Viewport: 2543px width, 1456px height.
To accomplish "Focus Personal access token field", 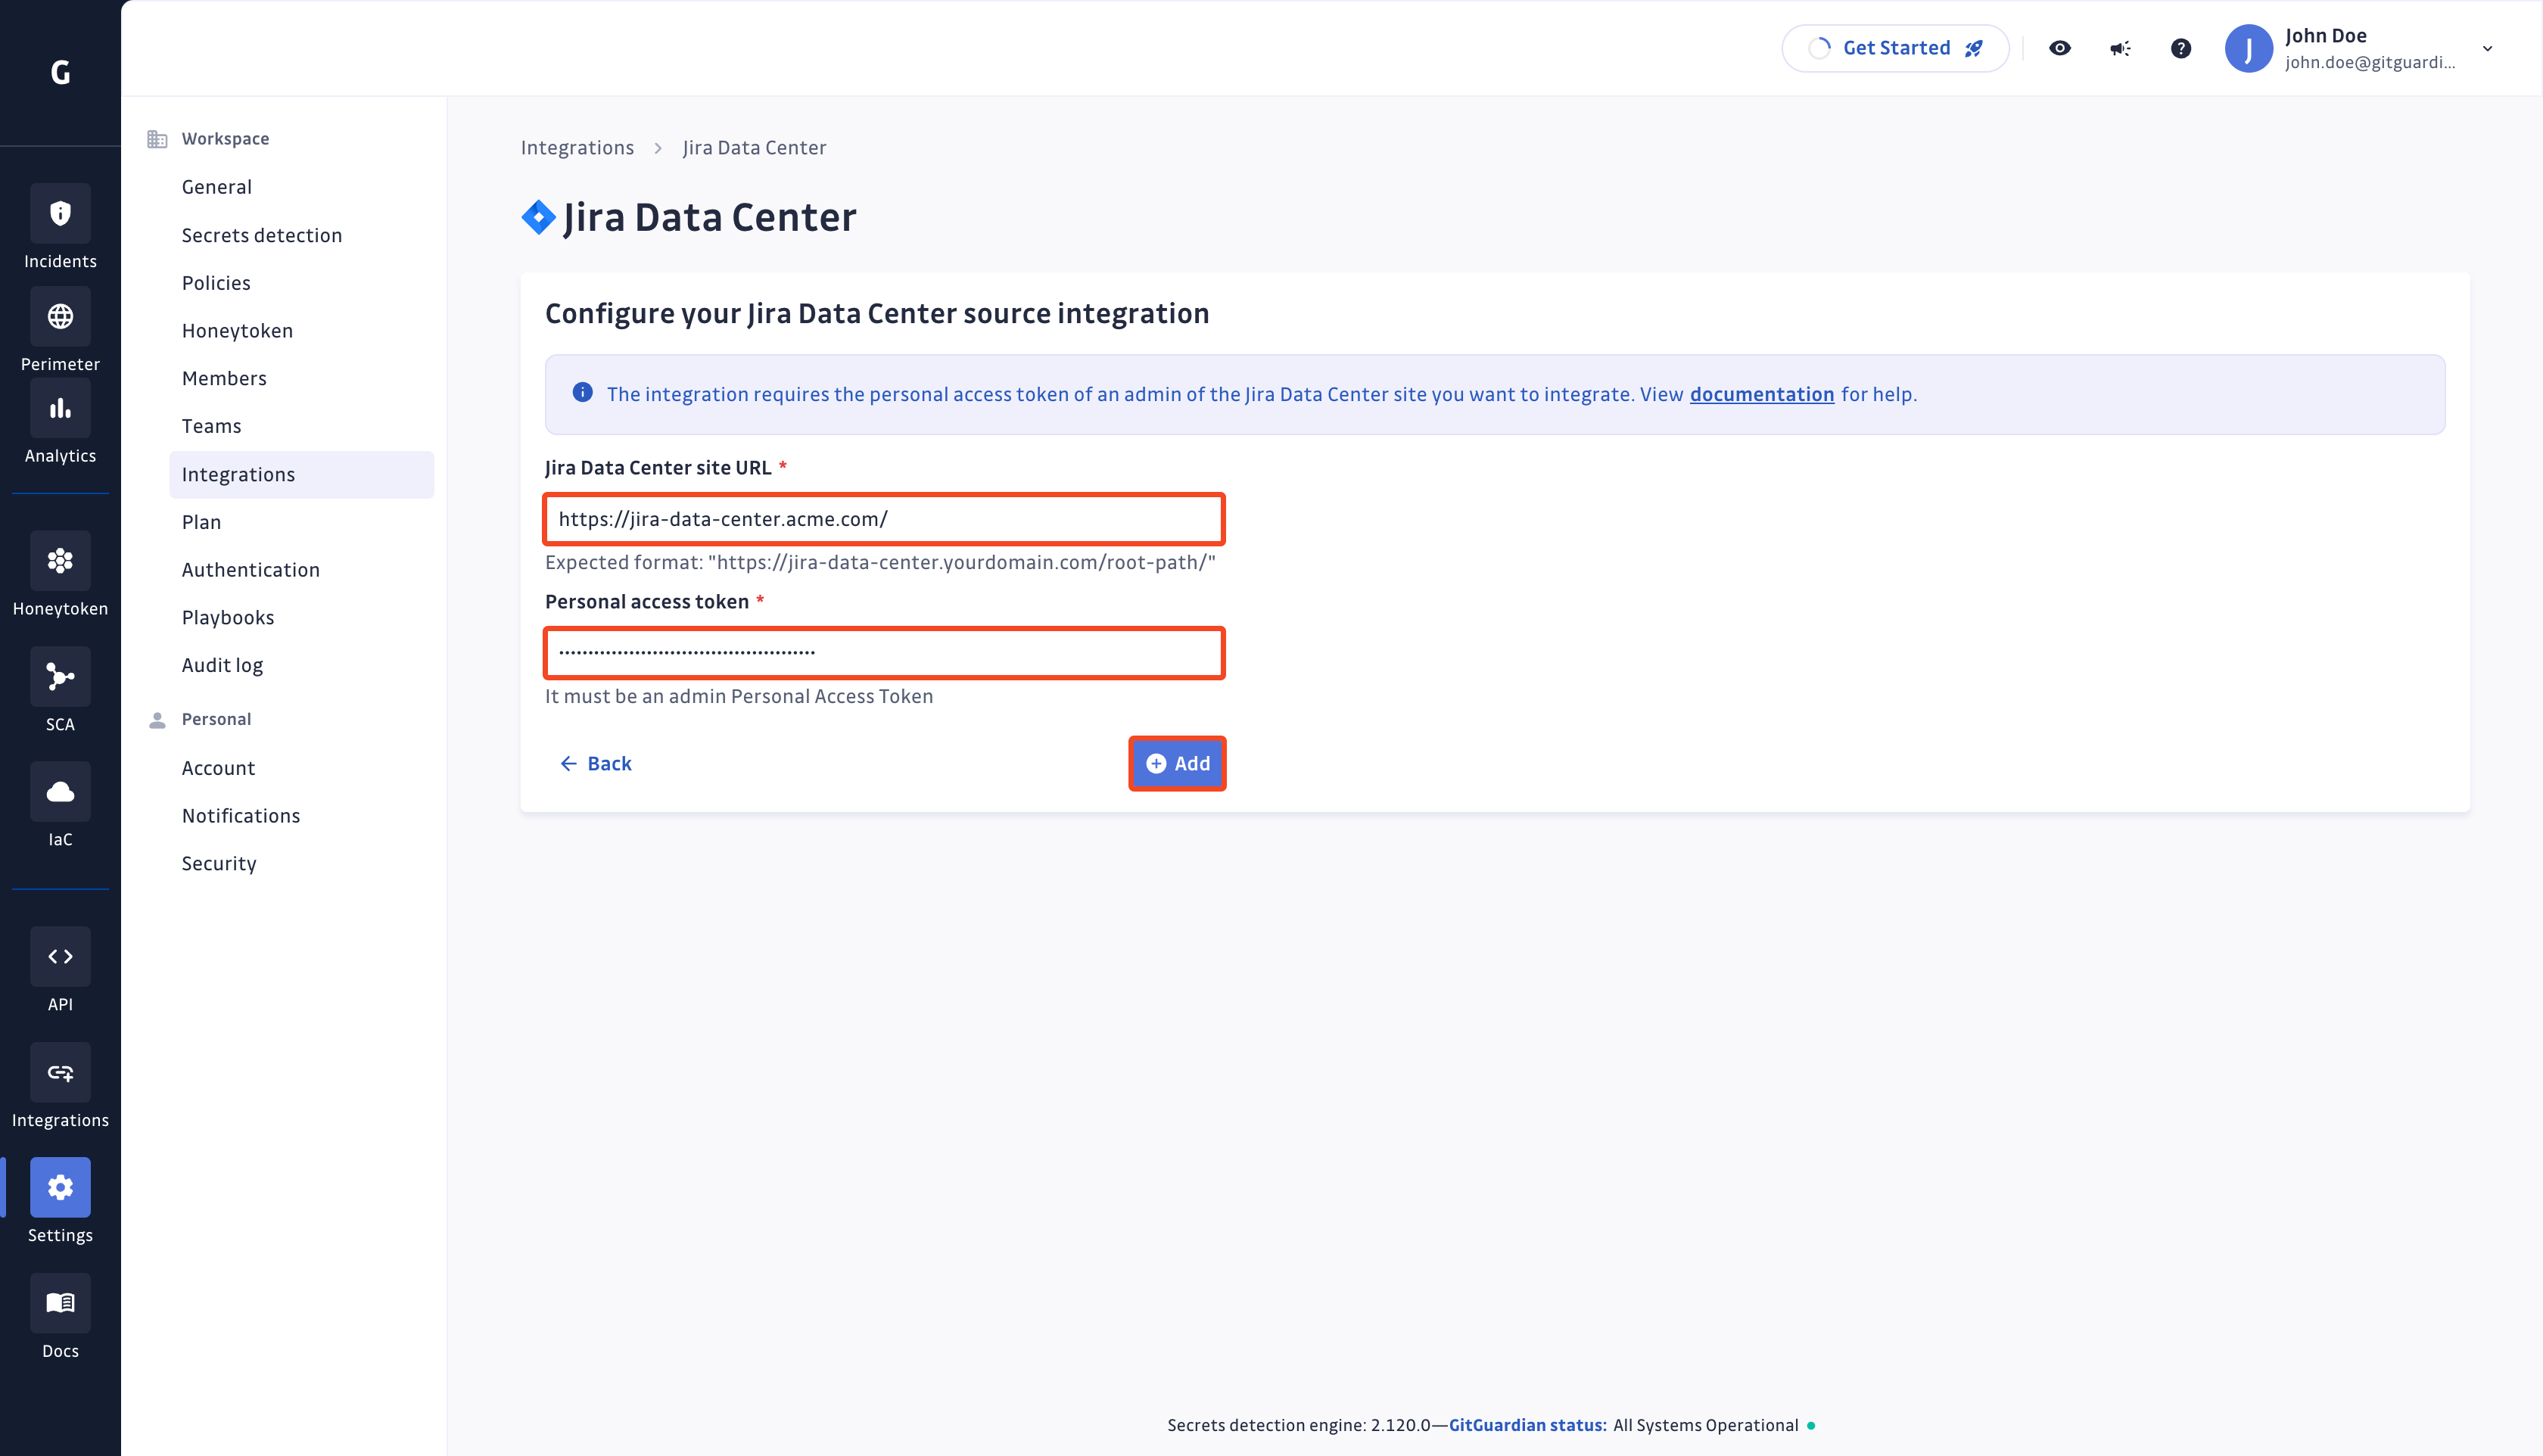I will coord(885,653).
